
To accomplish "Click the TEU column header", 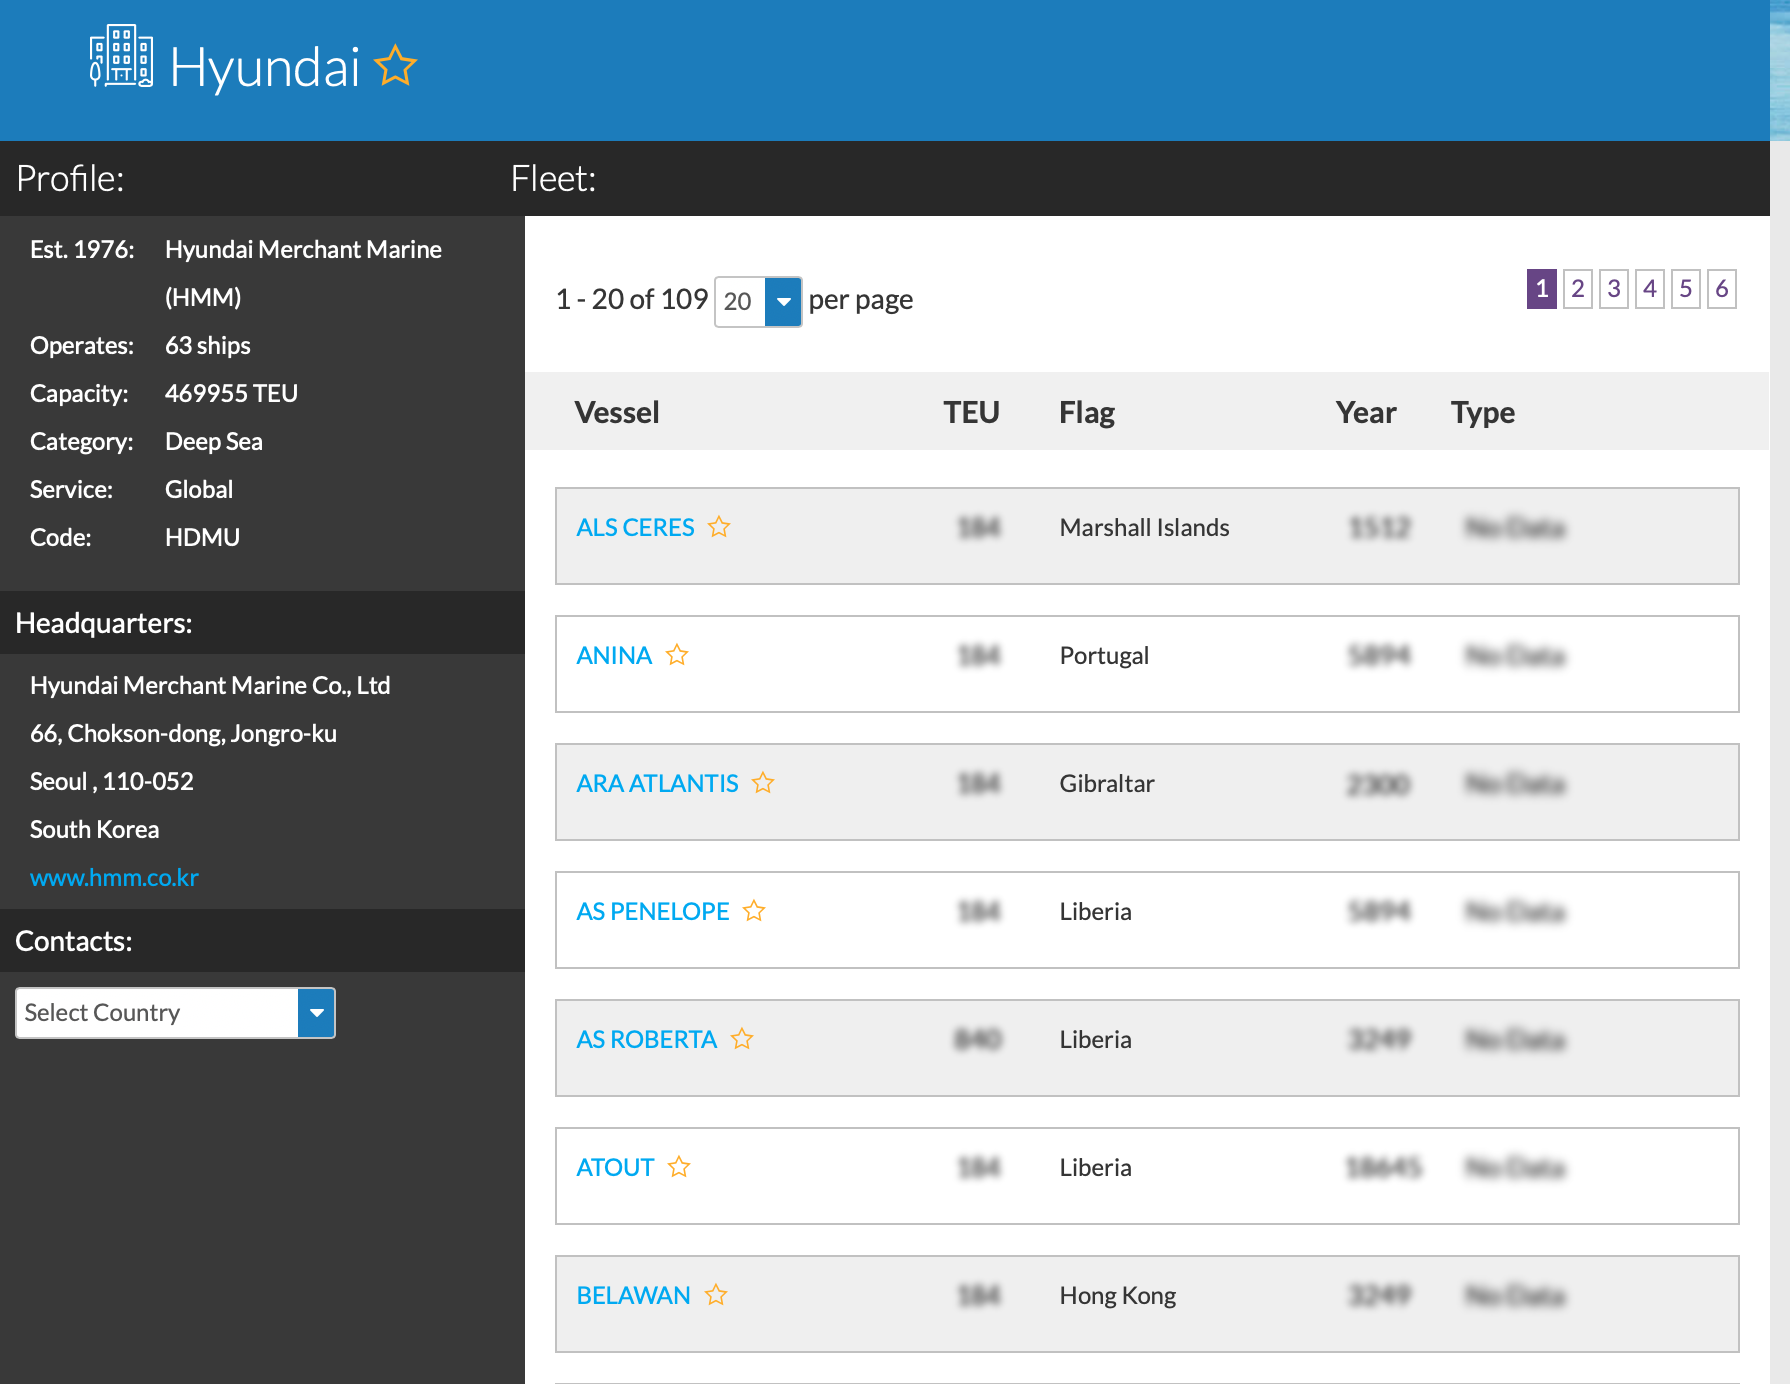I will (971, 412).
